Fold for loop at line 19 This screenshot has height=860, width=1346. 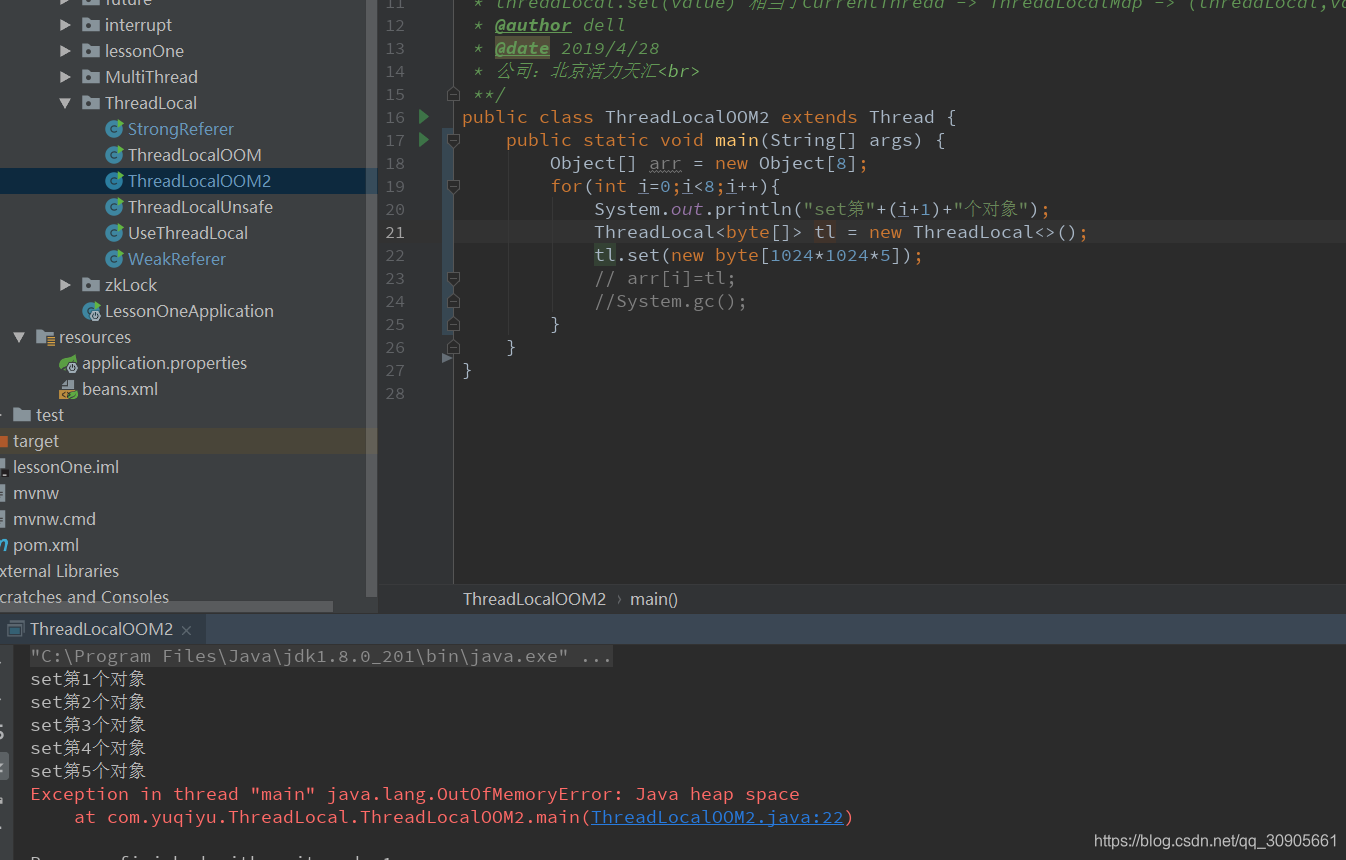[453, 187]
